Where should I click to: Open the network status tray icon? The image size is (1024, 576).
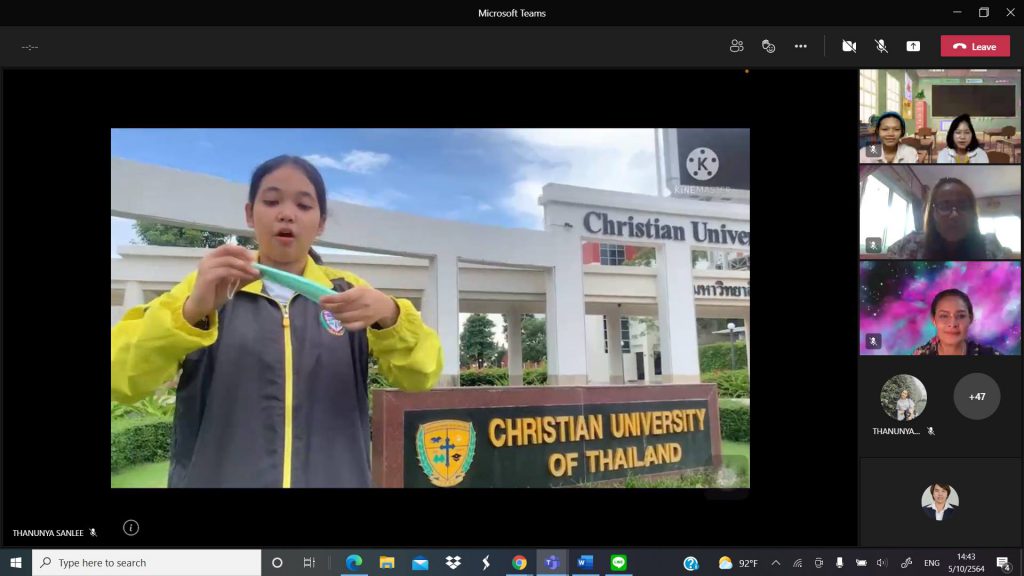[x=797, y=562]
